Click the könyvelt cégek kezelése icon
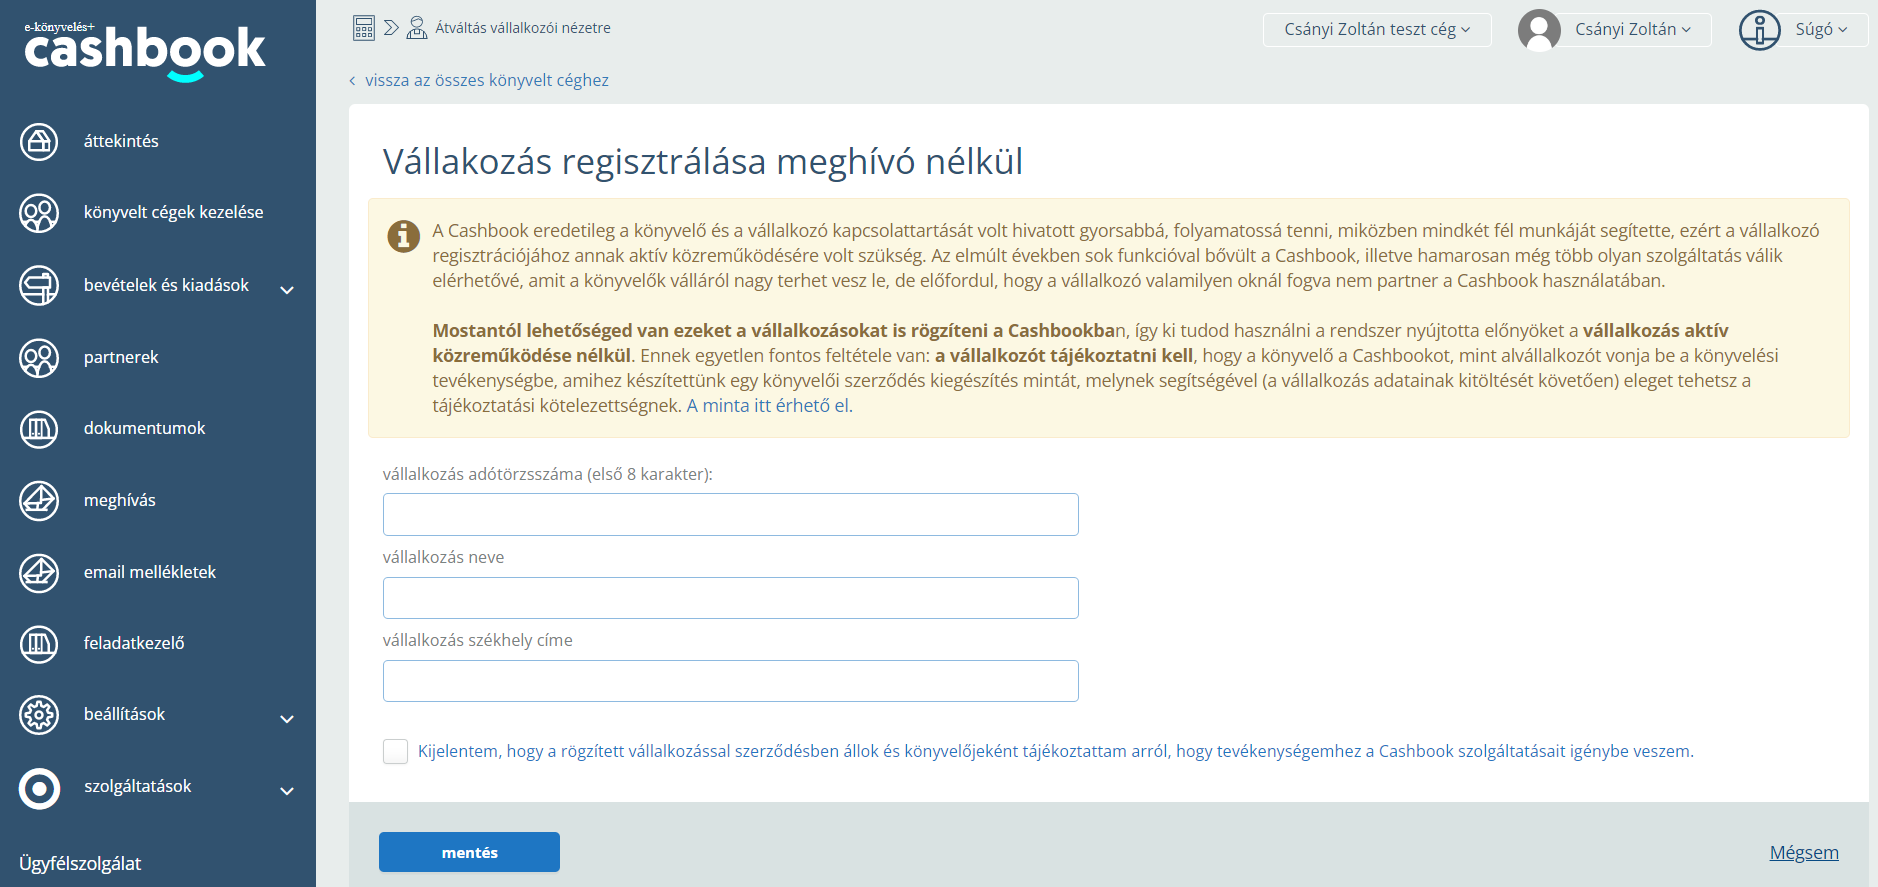Image resolution: width=1878 pixels, height=887 pixels. 39,213
